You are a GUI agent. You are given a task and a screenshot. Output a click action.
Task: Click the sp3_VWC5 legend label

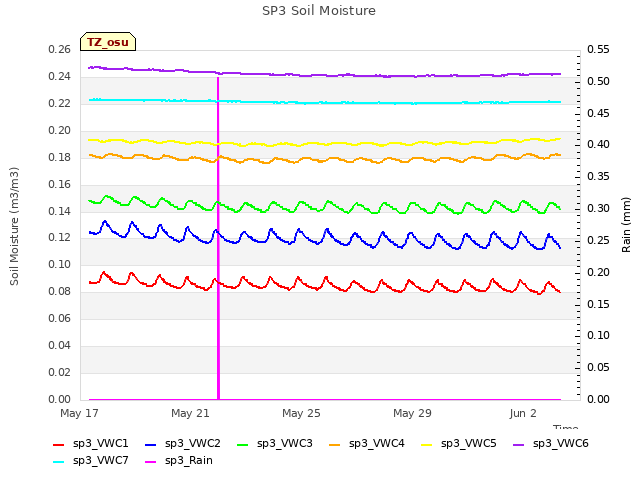click(469, 443)
